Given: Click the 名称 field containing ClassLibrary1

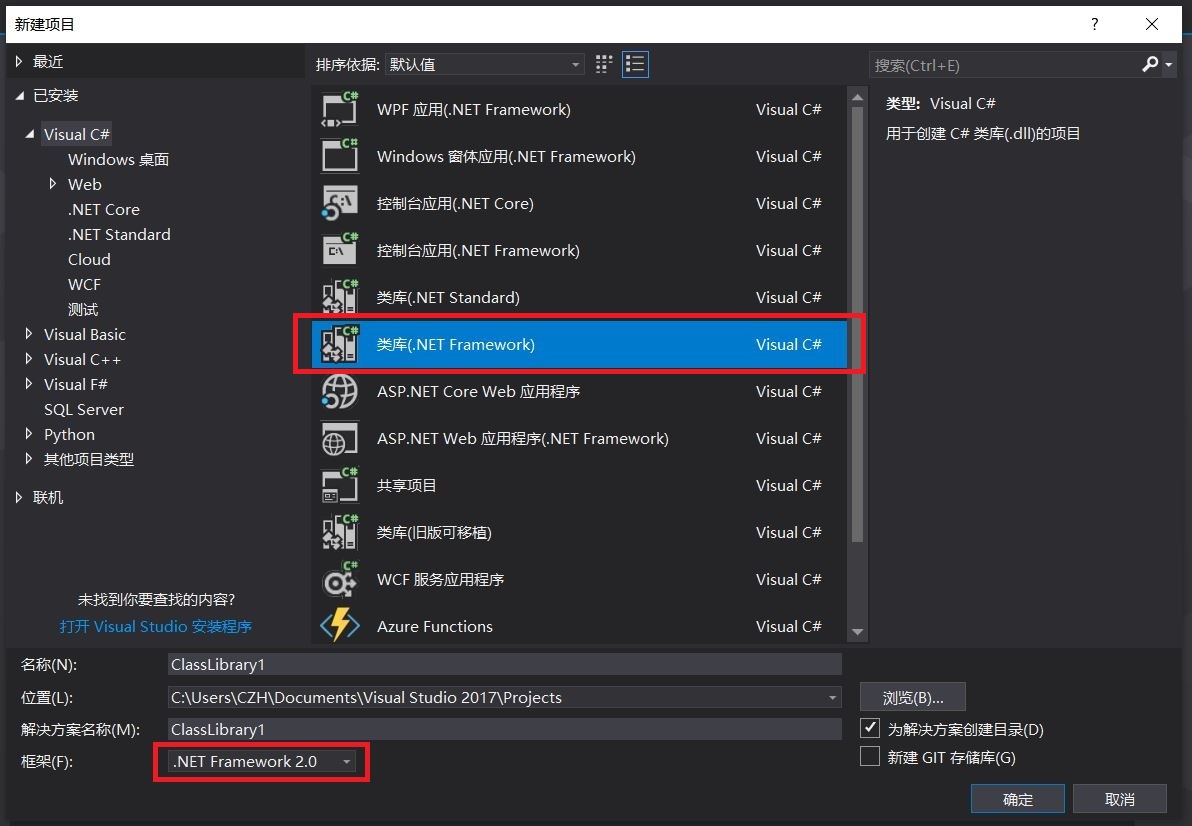Looking at the screenshot, I should click(500, 663).
